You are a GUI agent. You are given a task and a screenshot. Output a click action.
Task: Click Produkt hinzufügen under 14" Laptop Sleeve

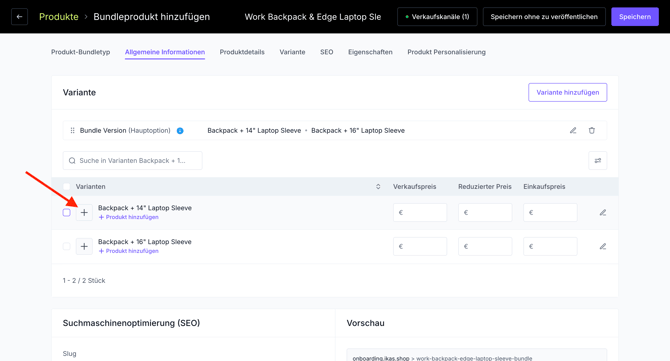pyautogui.click(x=129, y=217)
